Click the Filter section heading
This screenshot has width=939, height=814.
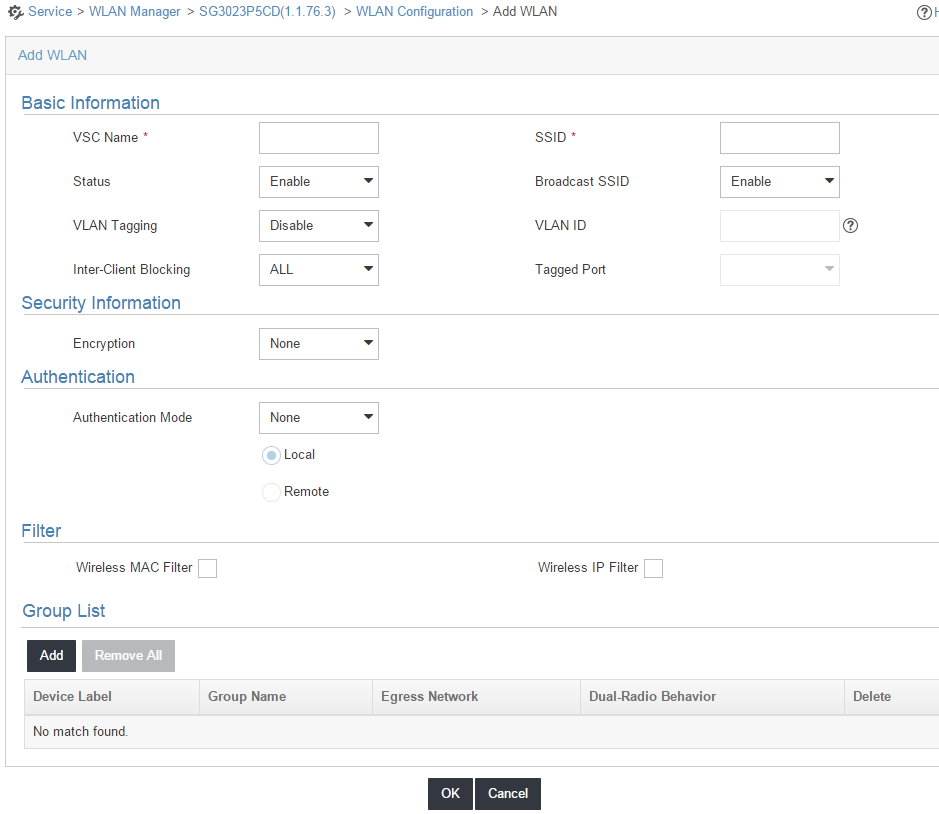pyautogui.click(x=41, y=531)
